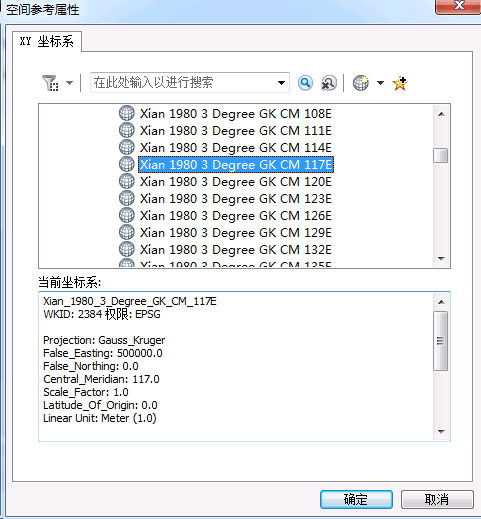This screenshot has height=519, width=481.
Task: Click globe icon beside CM 132E entry
Action: click(x=127, y=249)
